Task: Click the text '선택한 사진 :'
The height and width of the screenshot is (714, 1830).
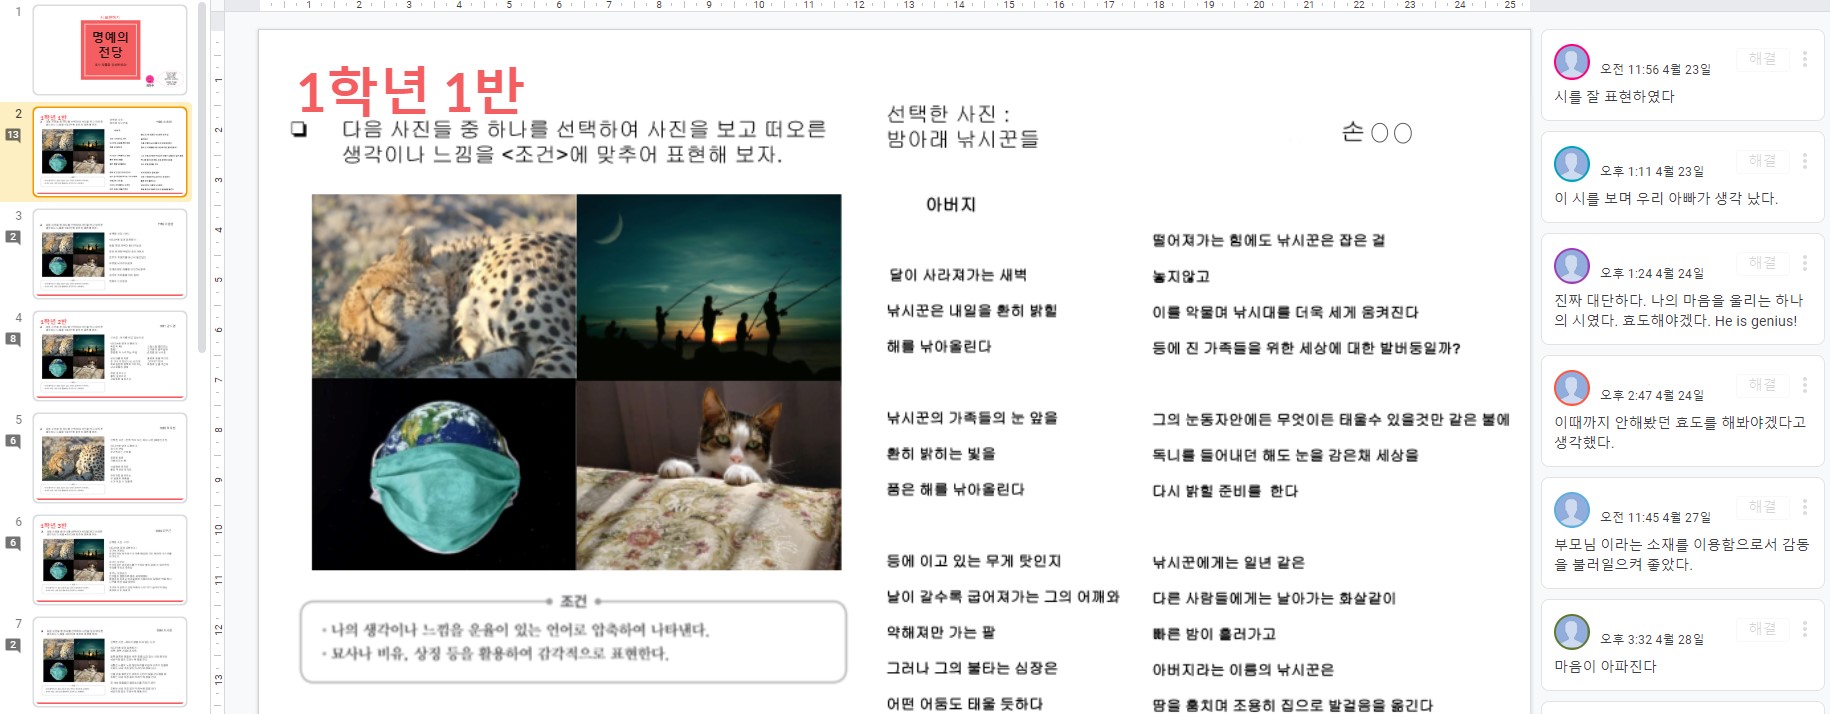Action: click(x=948, y=114)
